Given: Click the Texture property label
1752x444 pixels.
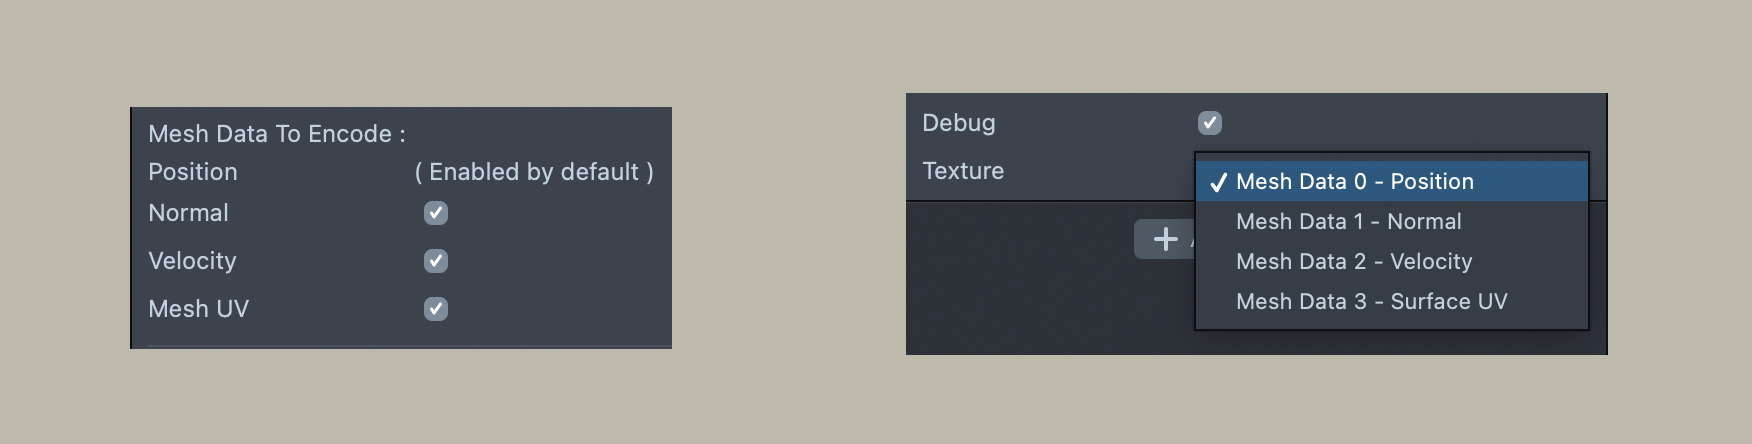Looking at the screenshot, I should (x=963, y=171).
